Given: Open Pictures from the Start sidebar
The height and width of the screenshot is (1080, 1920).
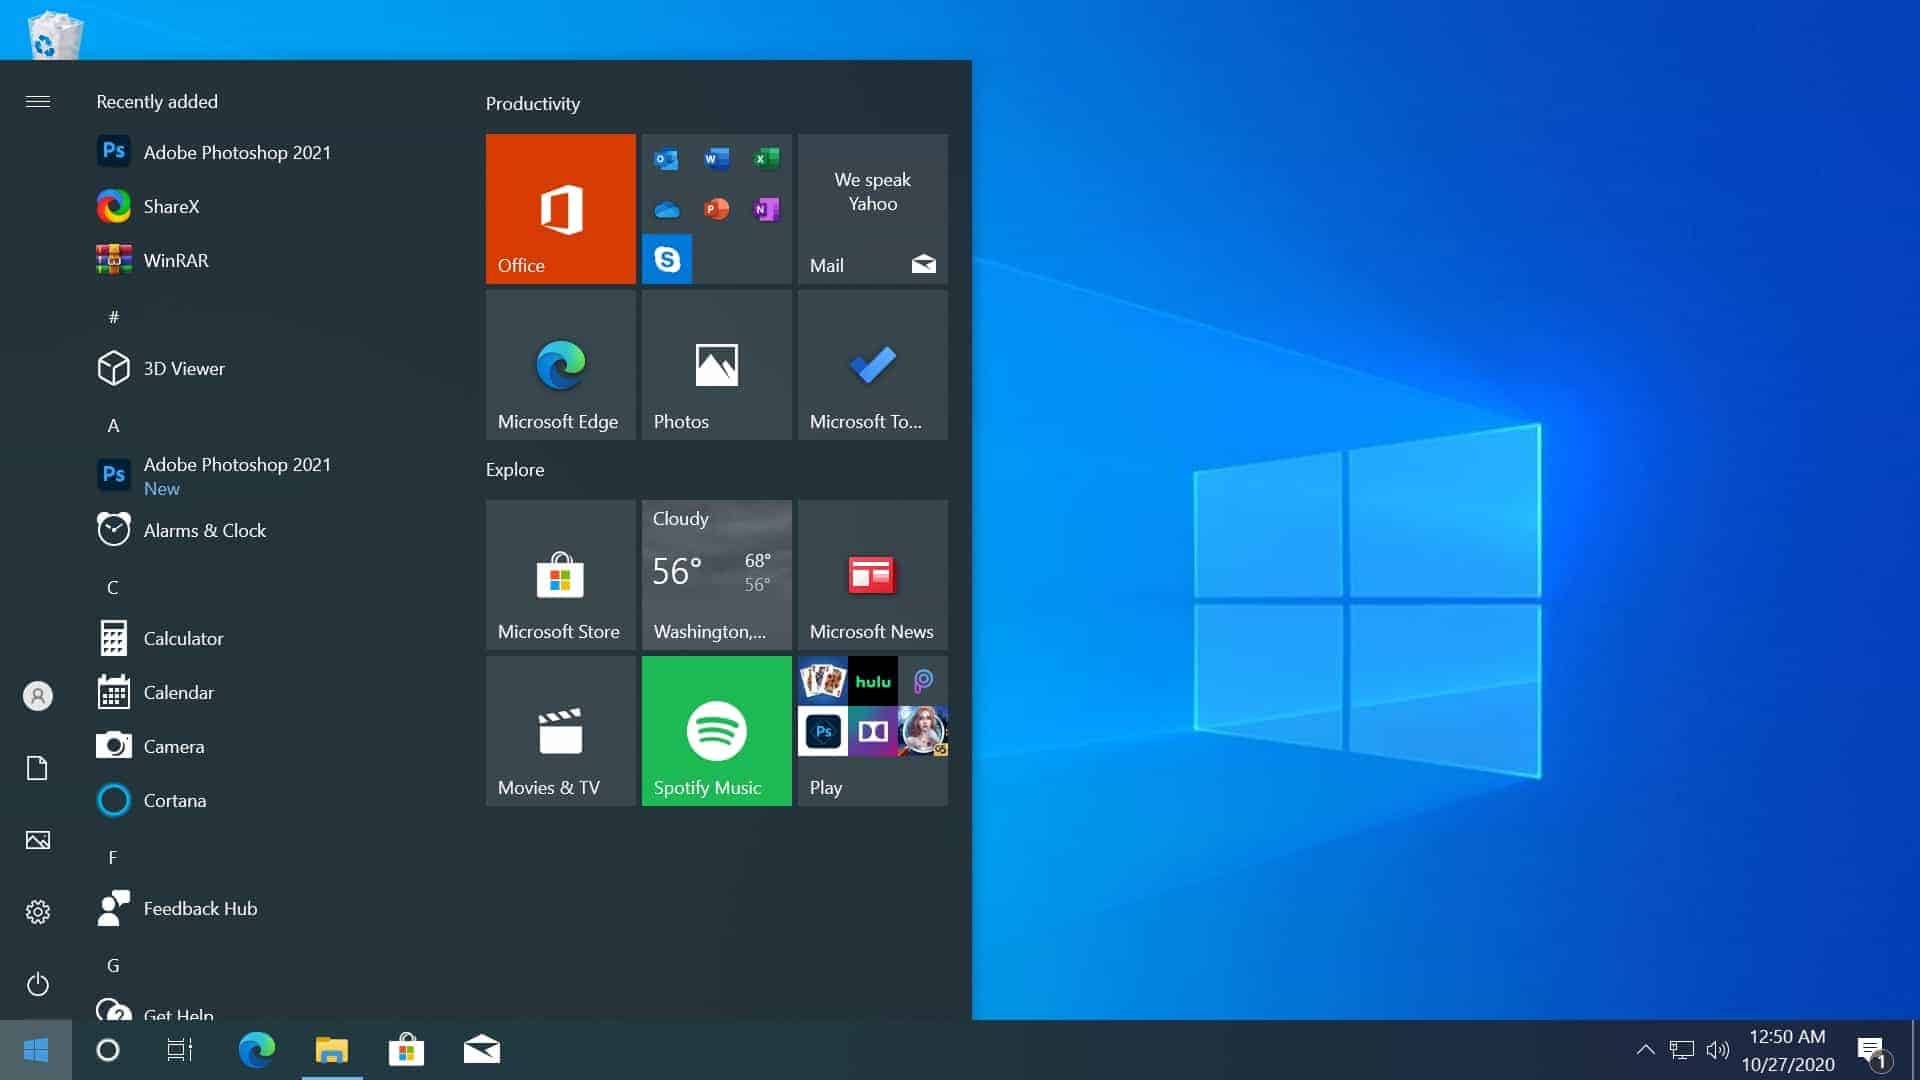Looking at the screenshot, I should click(37, 840).
